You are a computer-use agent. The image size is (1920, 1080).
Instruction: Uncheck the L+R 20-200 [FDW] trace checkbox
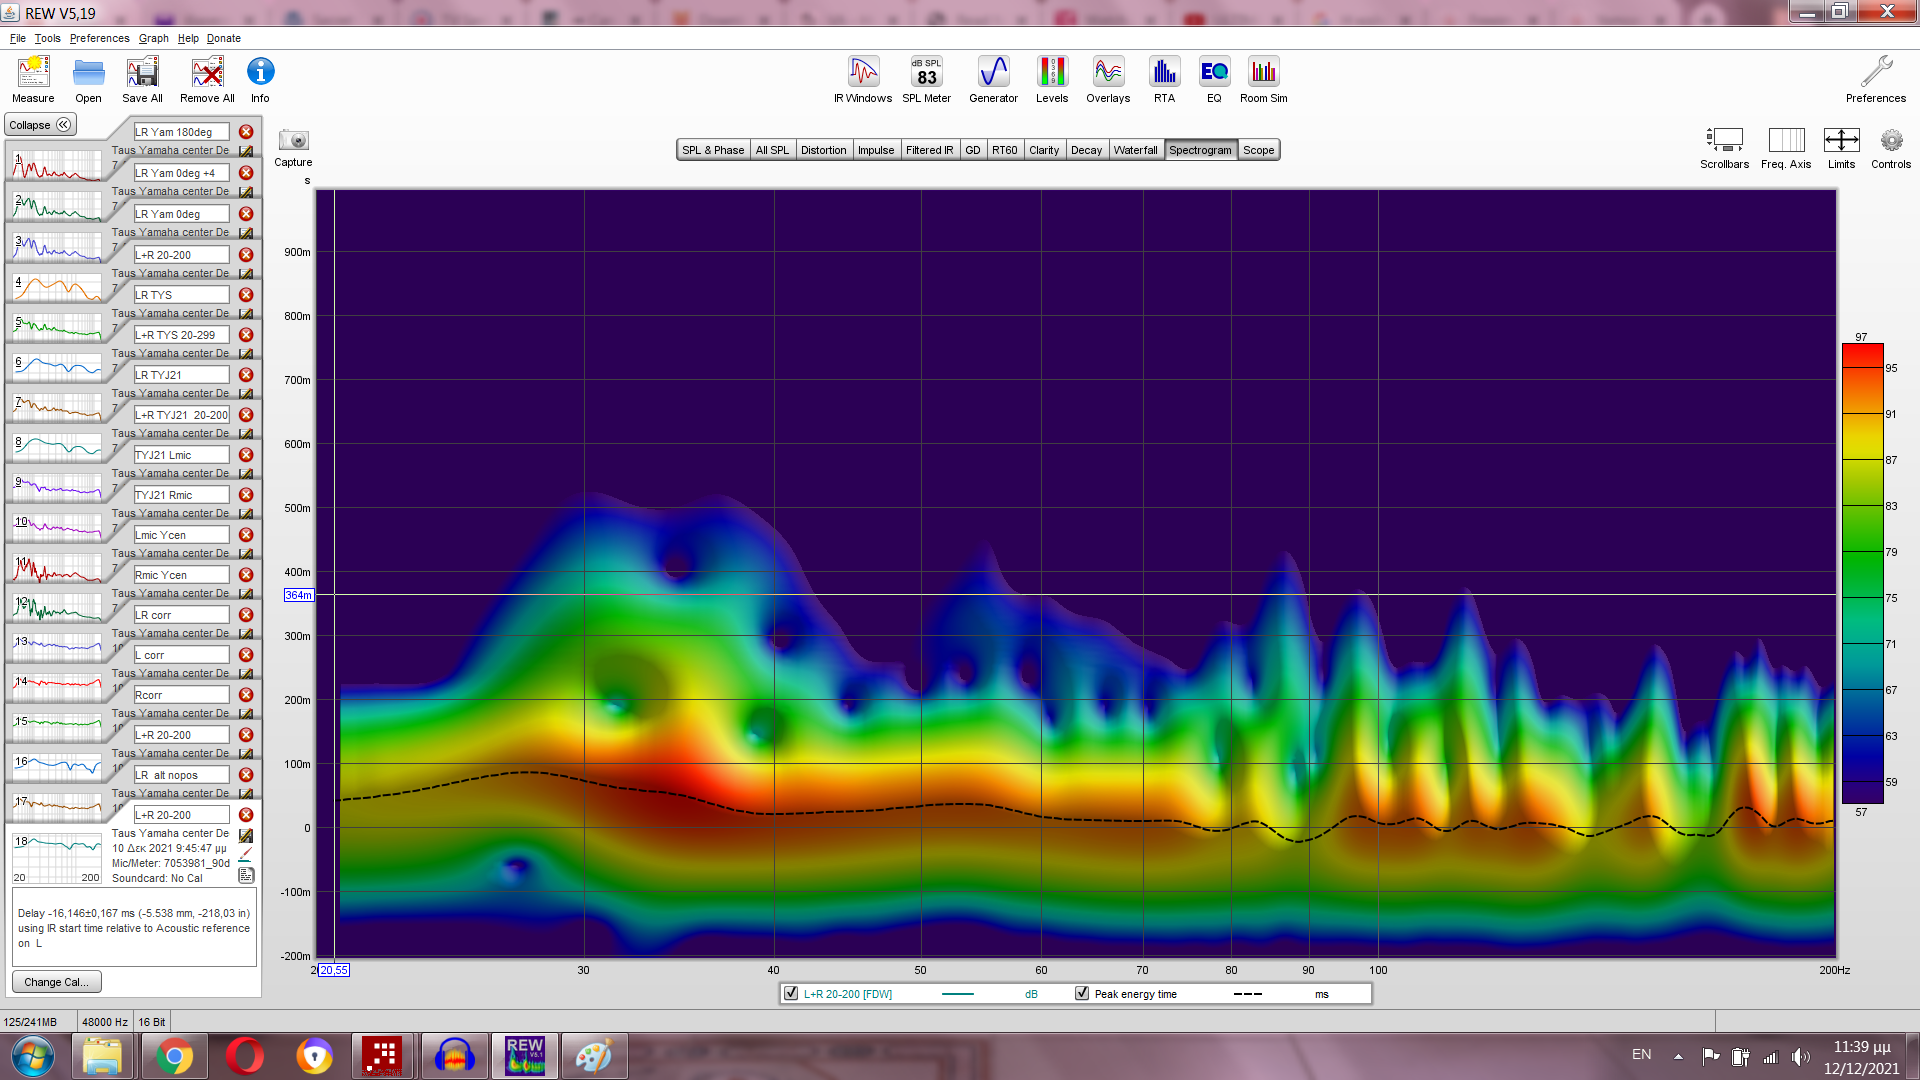(x=791, y=993)
